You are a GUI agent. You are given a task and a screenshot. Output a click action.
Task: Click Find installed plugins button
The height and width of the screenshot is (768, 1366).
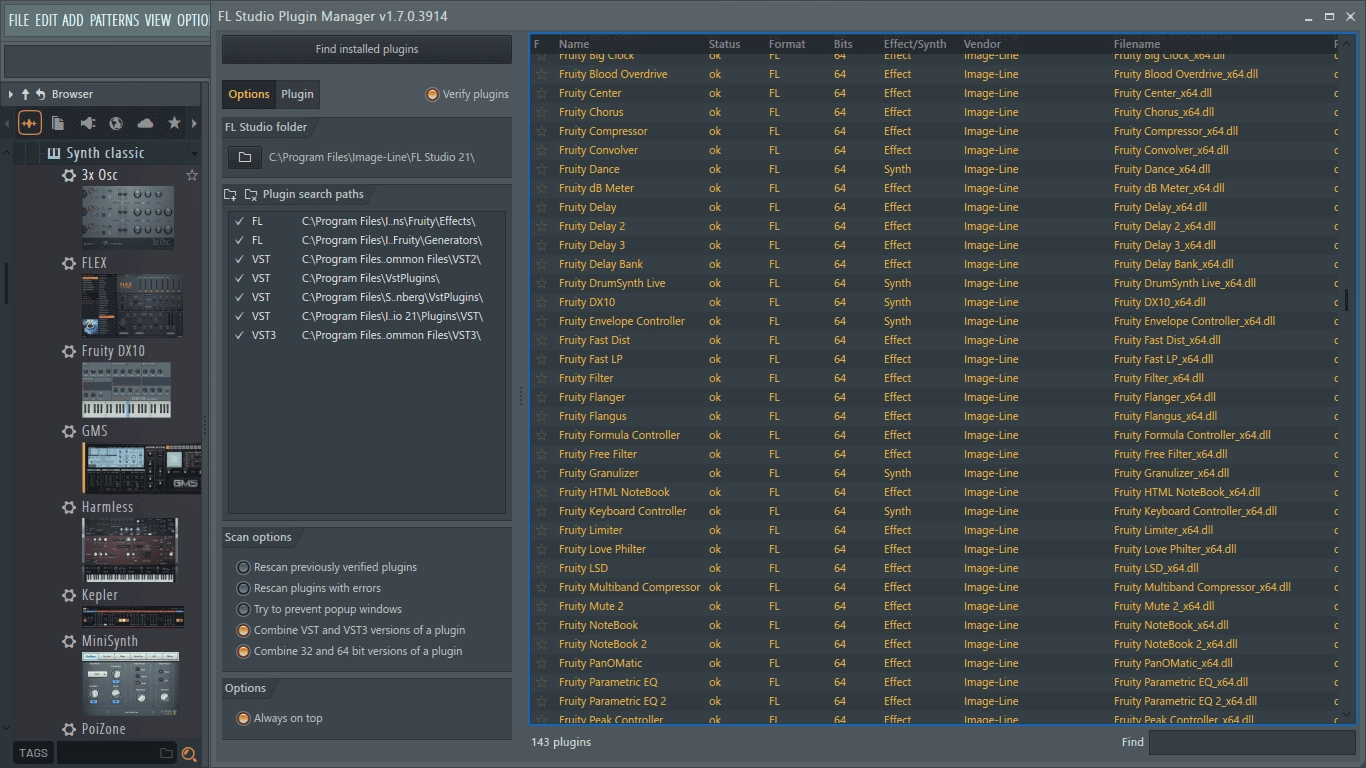pyautogui.click(x=367, y=49)
